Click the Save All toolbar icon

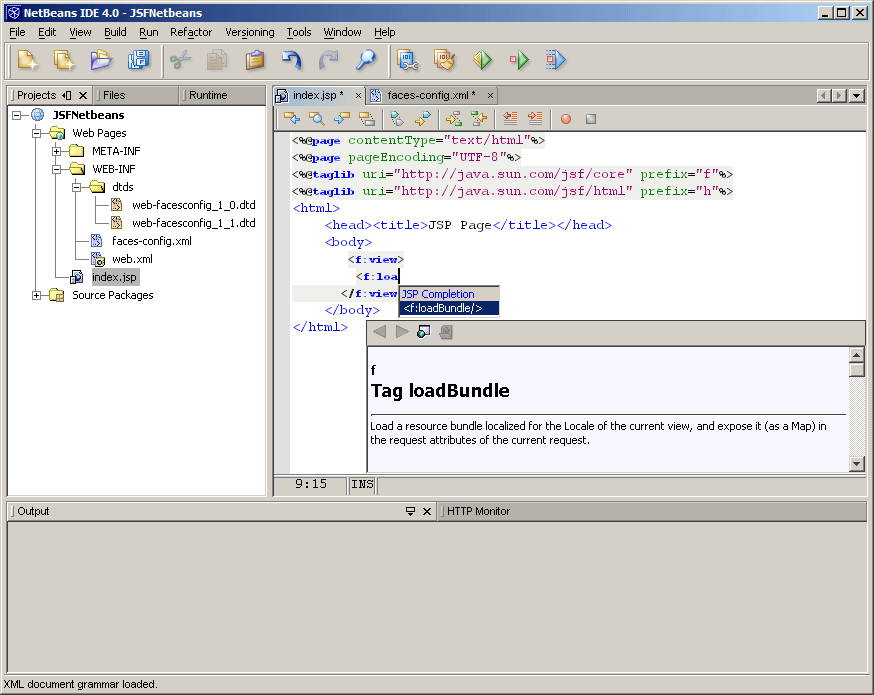[140, 60]
